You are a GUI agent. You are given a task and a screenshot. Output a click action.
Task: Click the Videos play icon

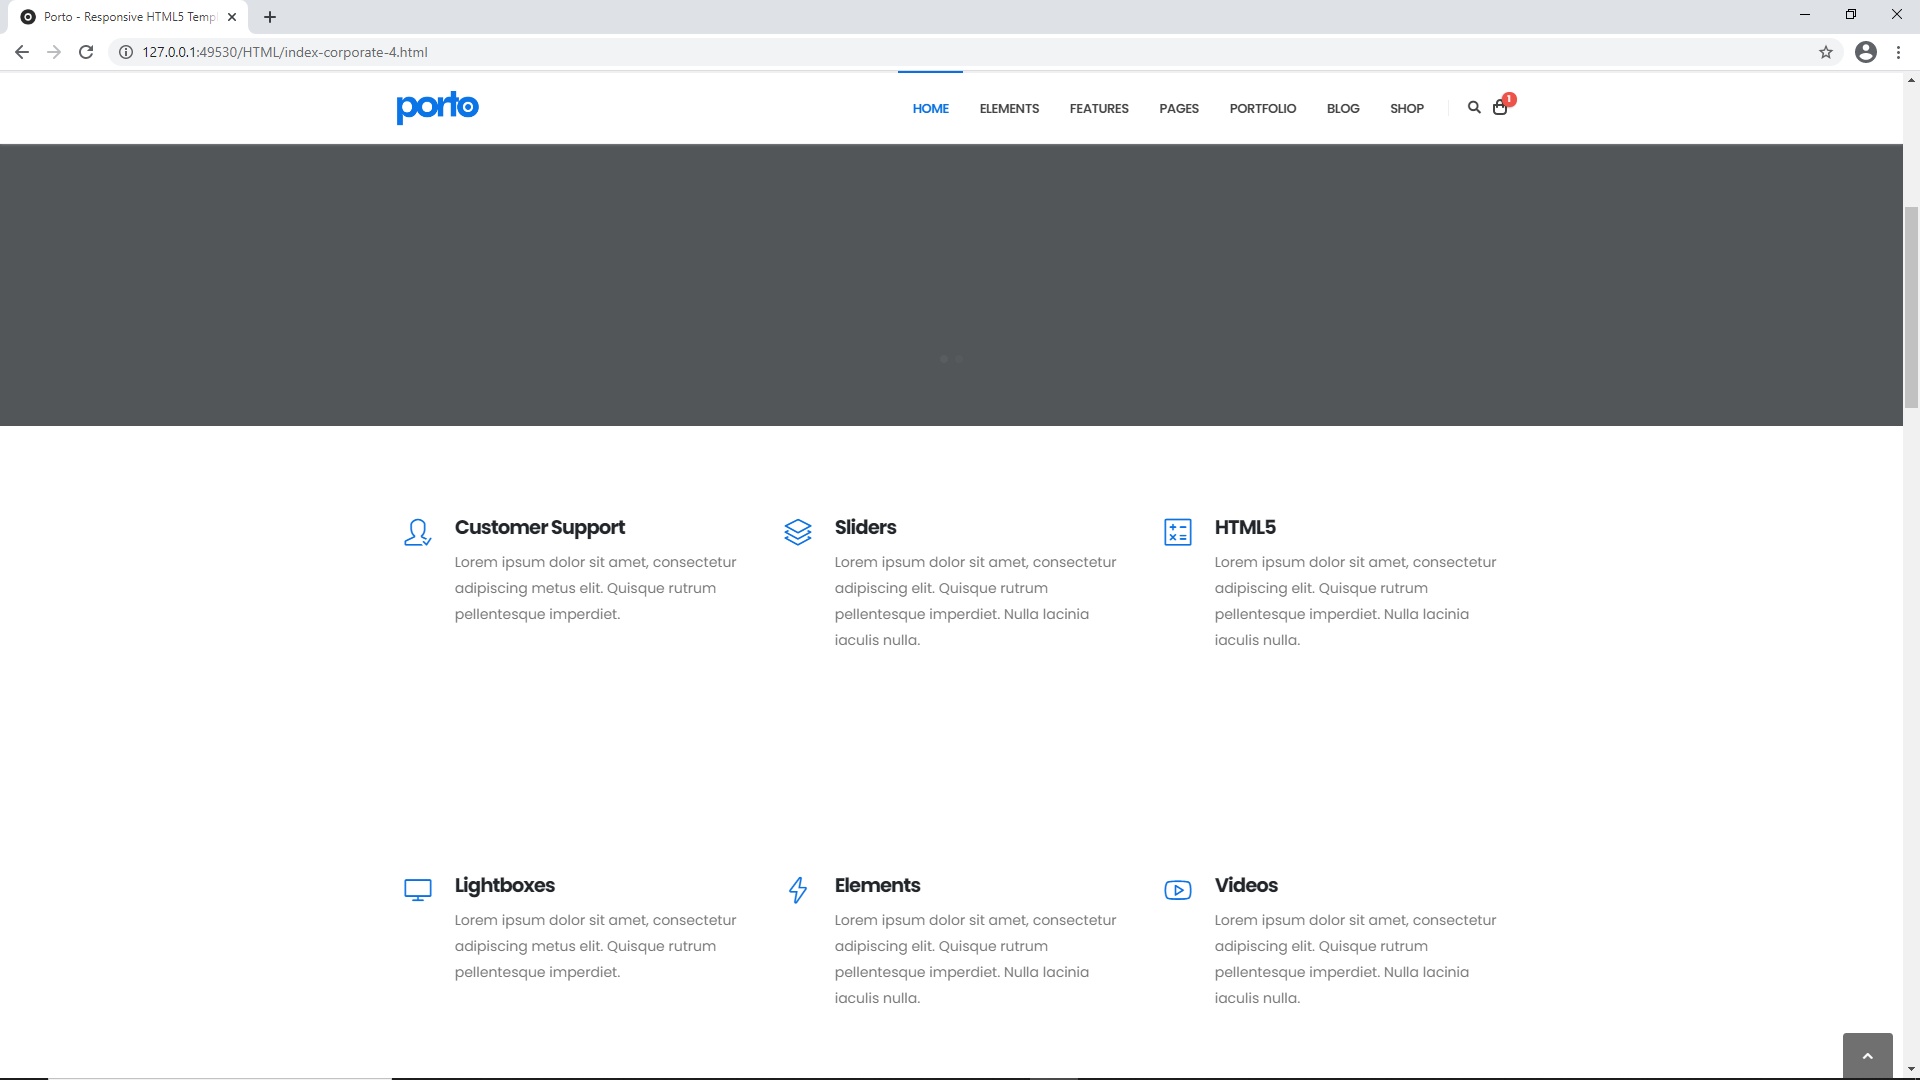tap(1177, 890)
